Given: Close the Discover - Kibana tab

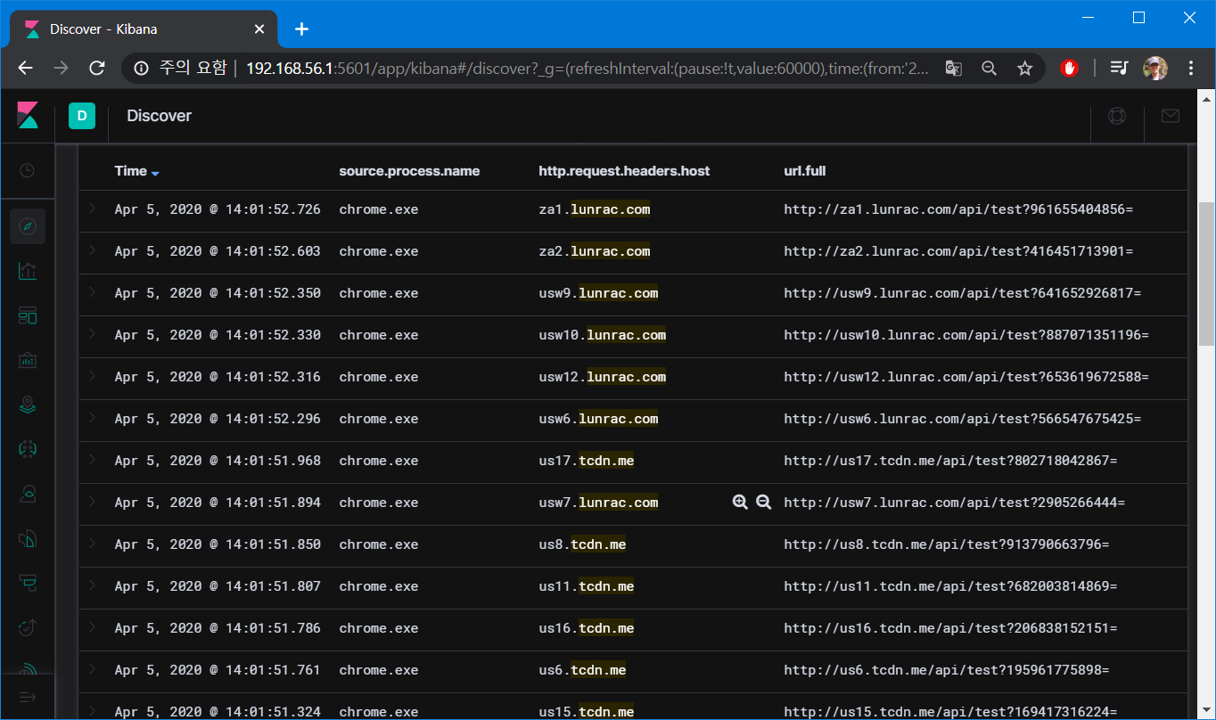Looking at the screenshot, I should (x=259, y=29).
